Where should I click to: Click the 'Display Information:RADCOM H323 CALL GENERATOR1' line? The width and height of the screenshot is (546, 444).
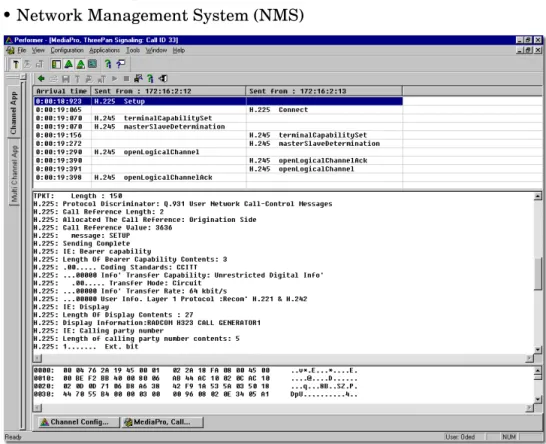147,323
